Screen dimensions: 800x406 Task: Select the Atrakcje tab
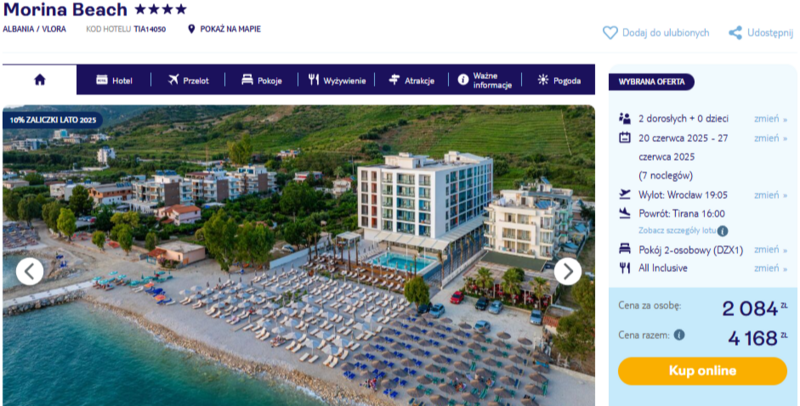[x=411, y=80]
